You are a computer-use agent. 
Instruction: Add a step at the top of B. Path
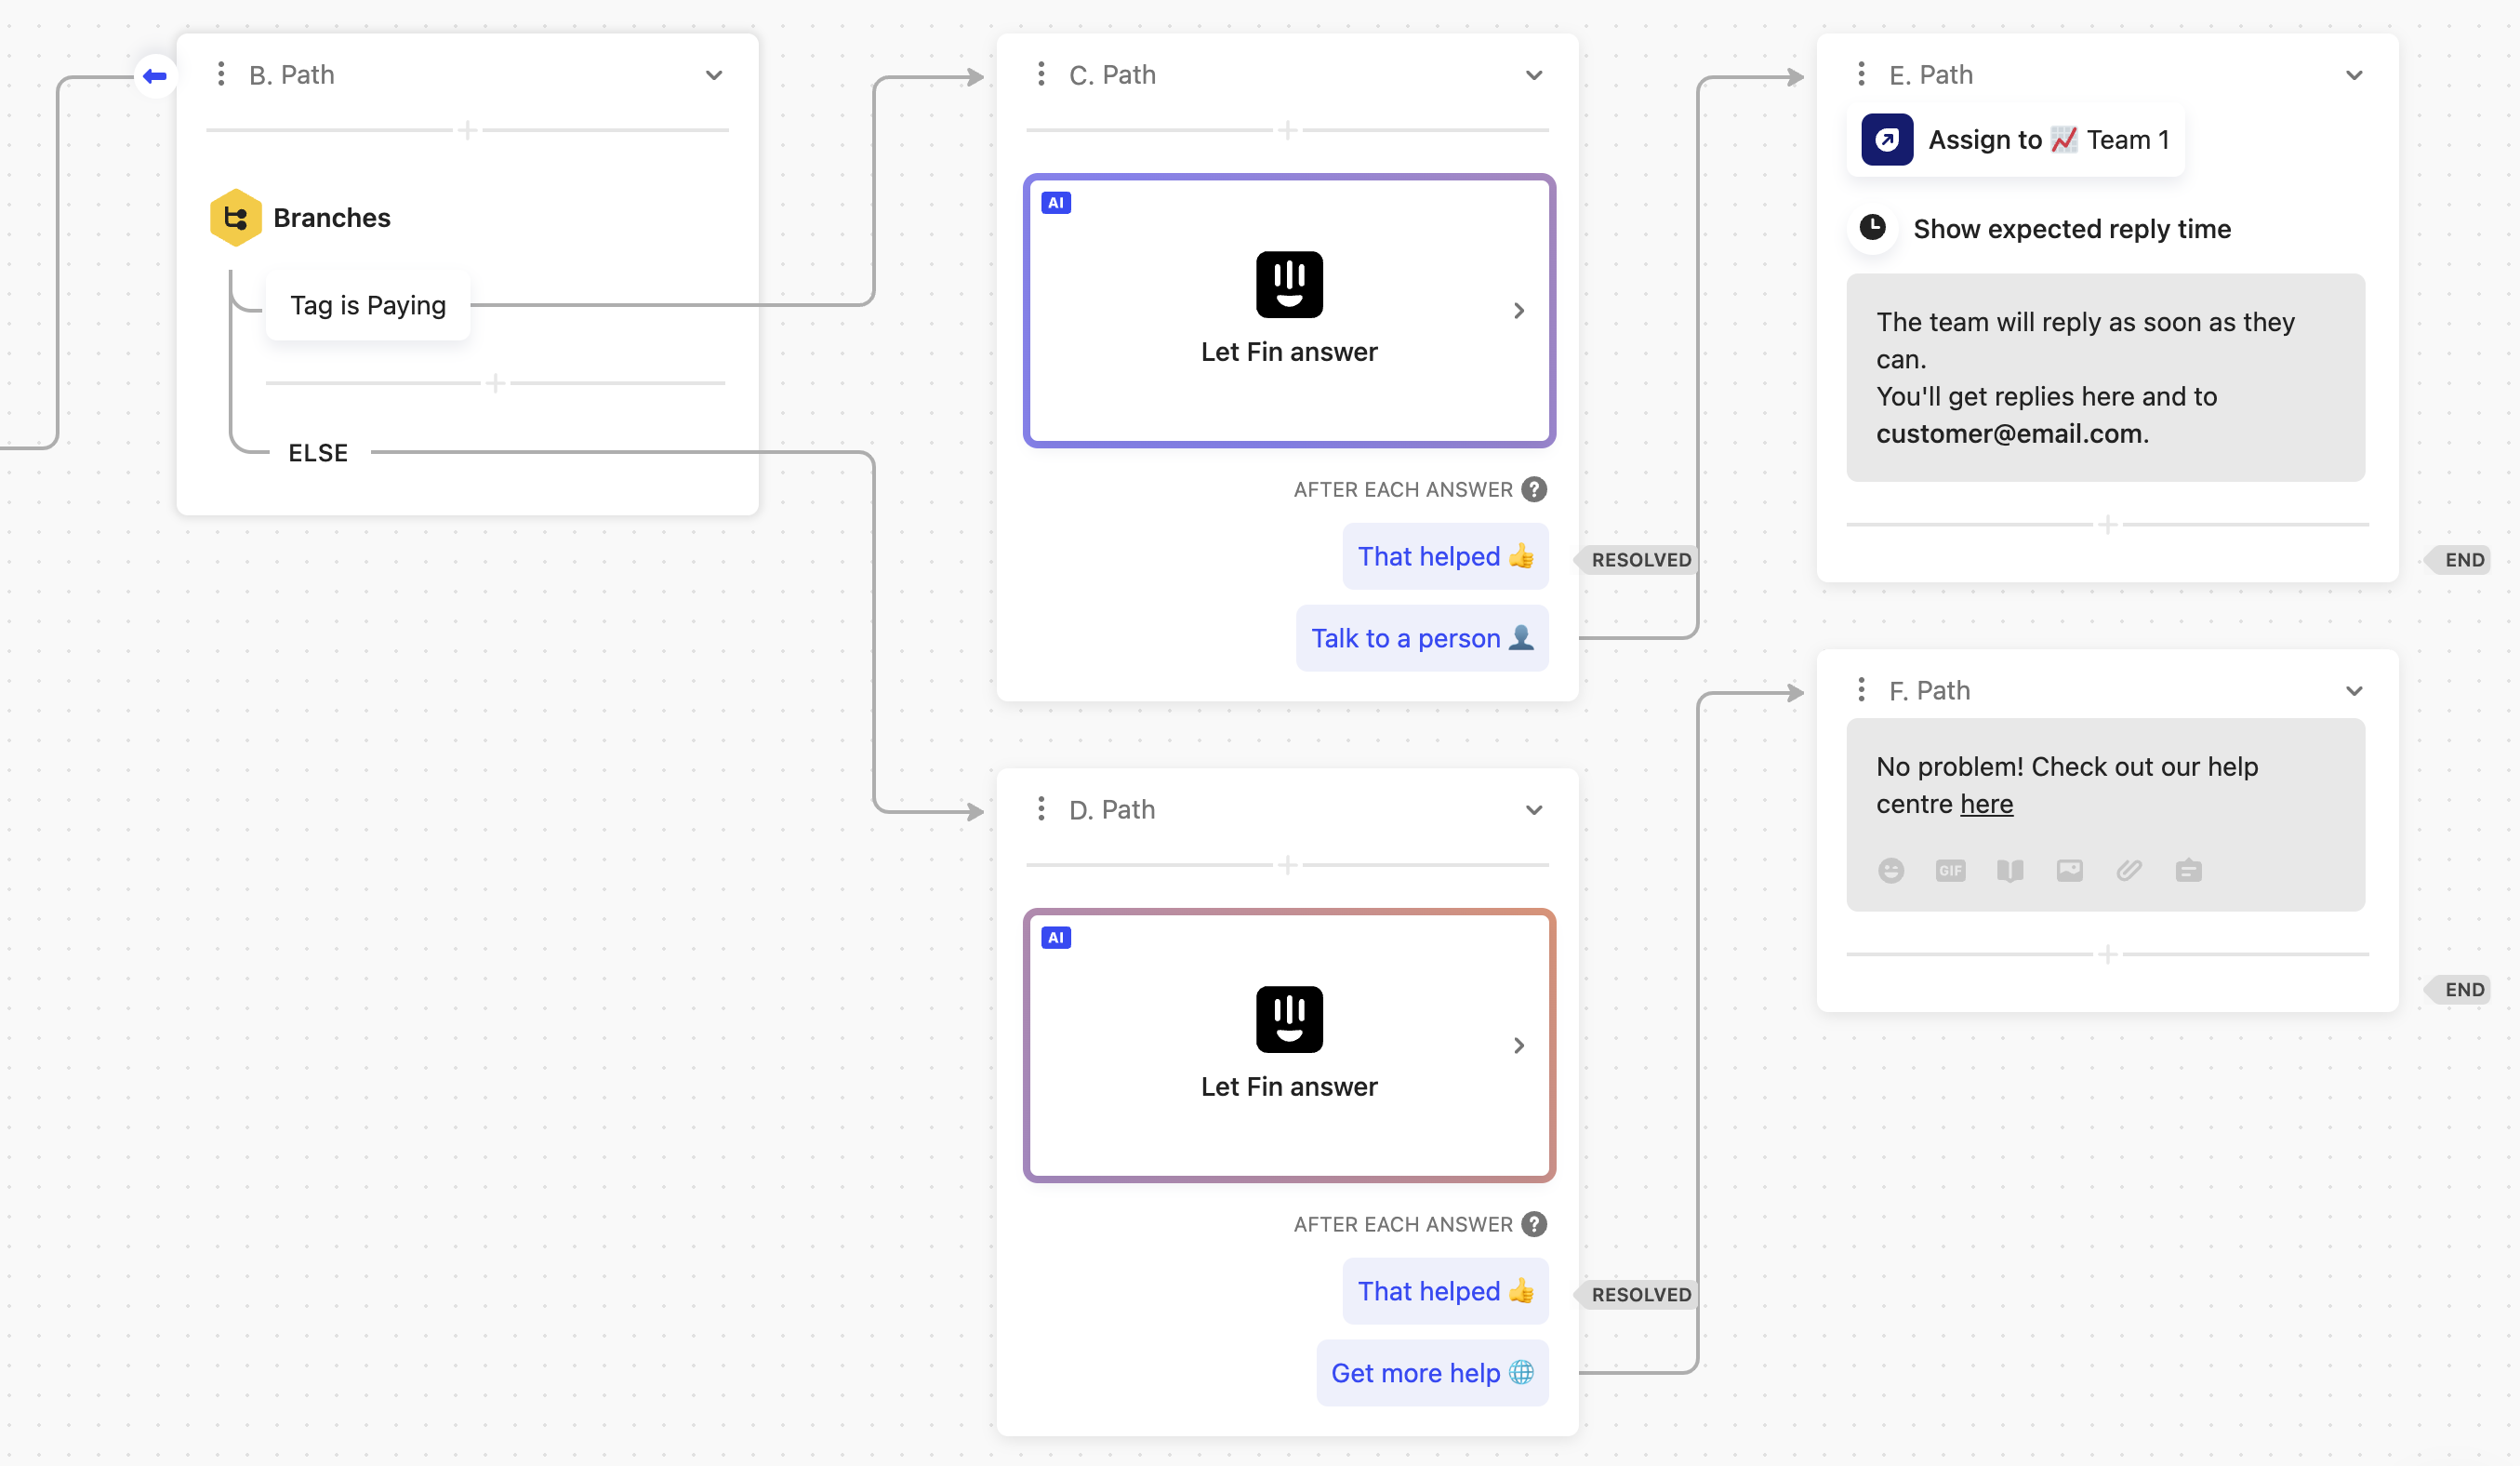point(467,130)
